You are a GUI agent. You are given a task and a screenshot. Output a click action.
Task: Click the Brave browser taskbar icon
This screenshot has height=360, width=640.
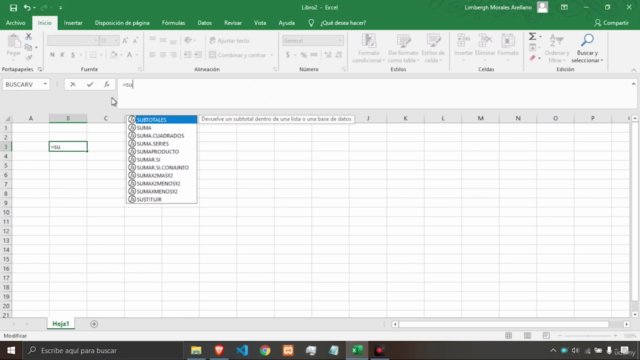(x=219, y=350)
